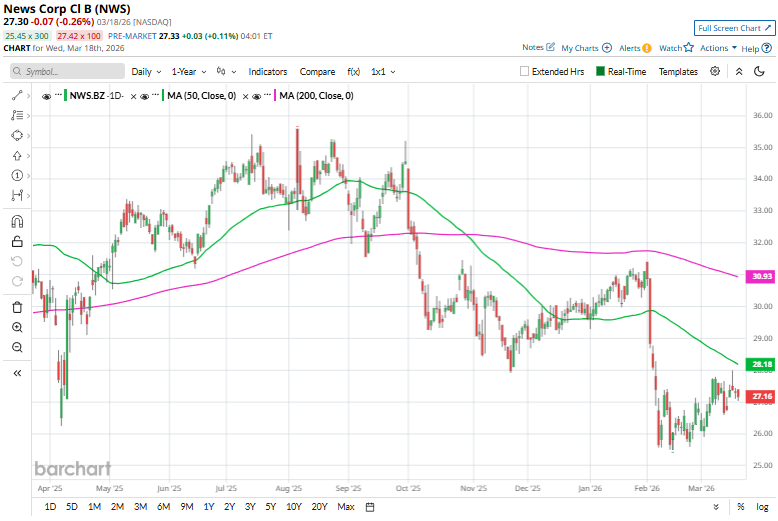
Task: Hide the MA (50, Close, 0) indicator
Action: point(145,96)
